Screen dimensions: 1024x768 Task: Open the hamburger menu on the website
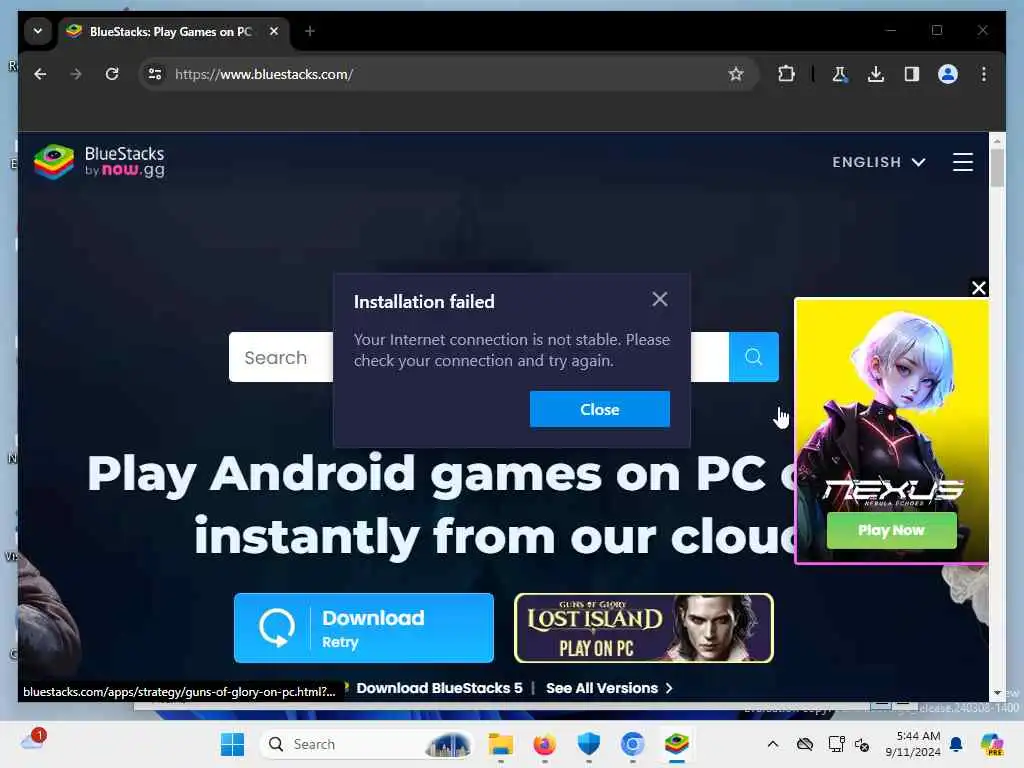pyautogui.click(x=963, y=162)
